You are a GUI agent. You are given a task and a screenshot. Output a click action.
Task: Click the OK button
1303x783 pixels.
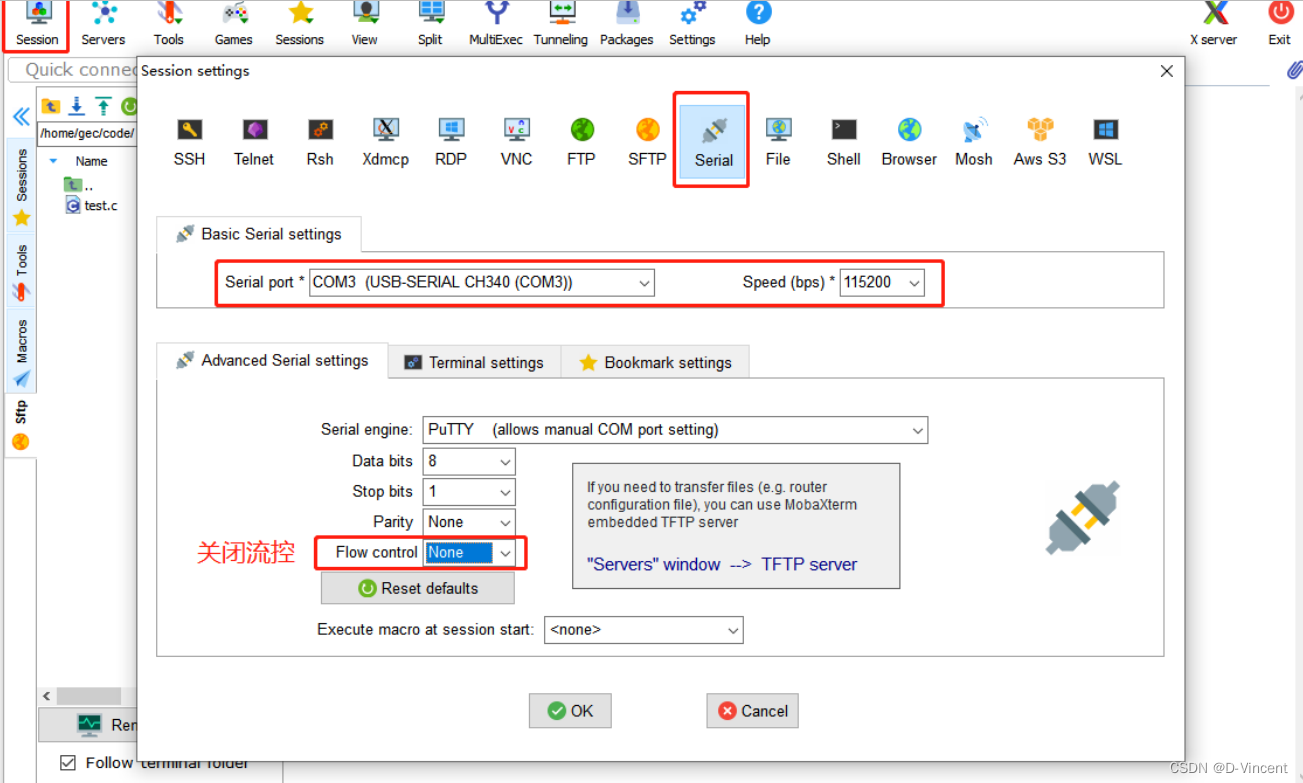coord(570,711)
